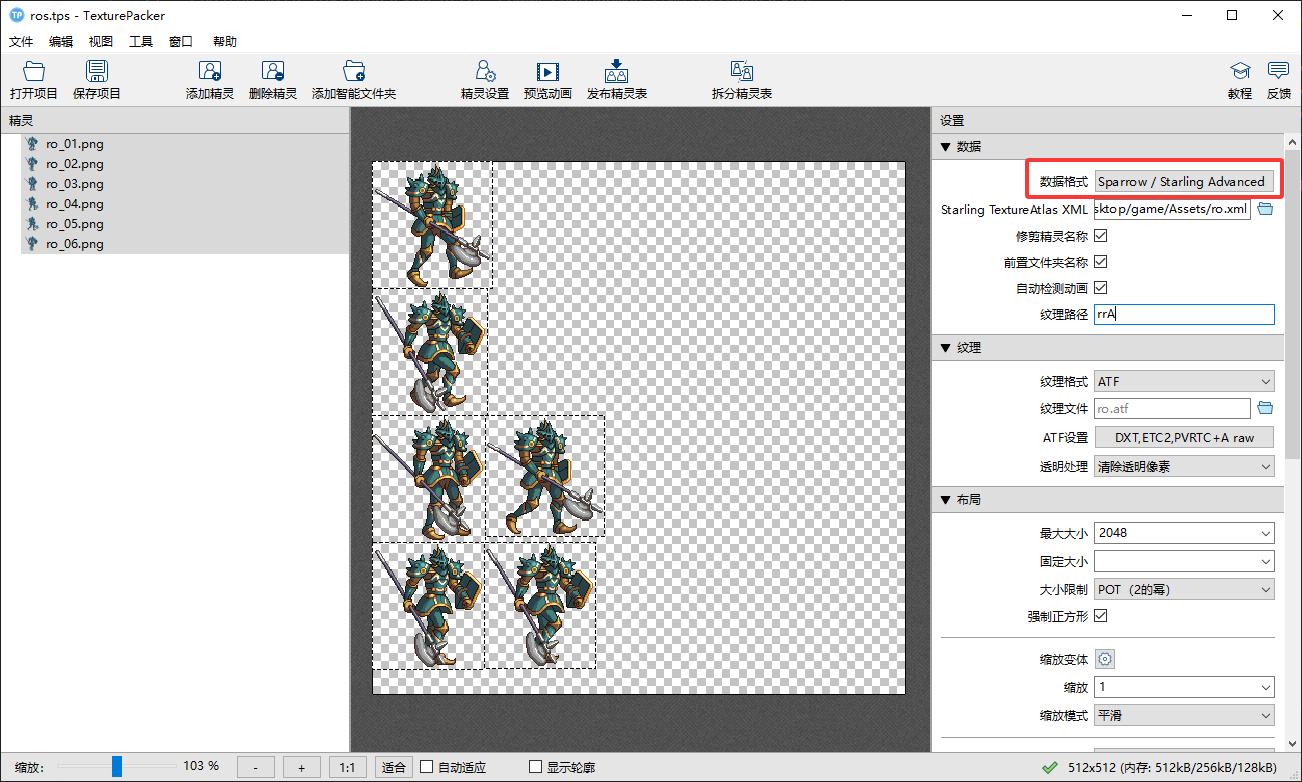Enable the 显示轮廓 checkbox
The width and height of the screenshot is (1302, 782).
click(x=535, y=767)
